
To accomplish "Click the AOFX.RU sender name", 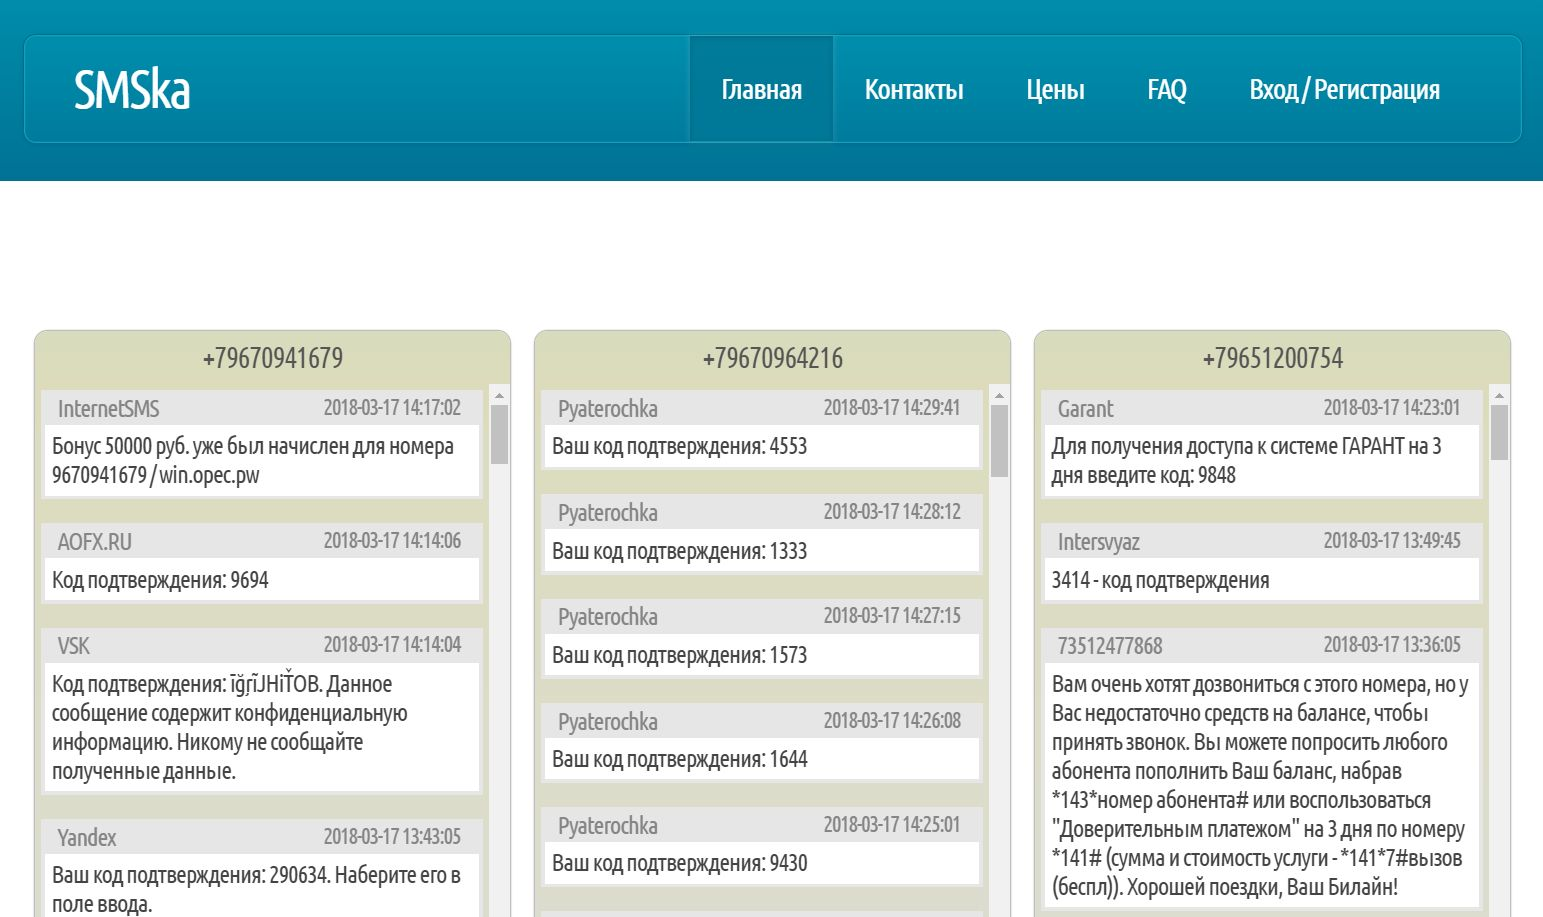I will point(94,542).
